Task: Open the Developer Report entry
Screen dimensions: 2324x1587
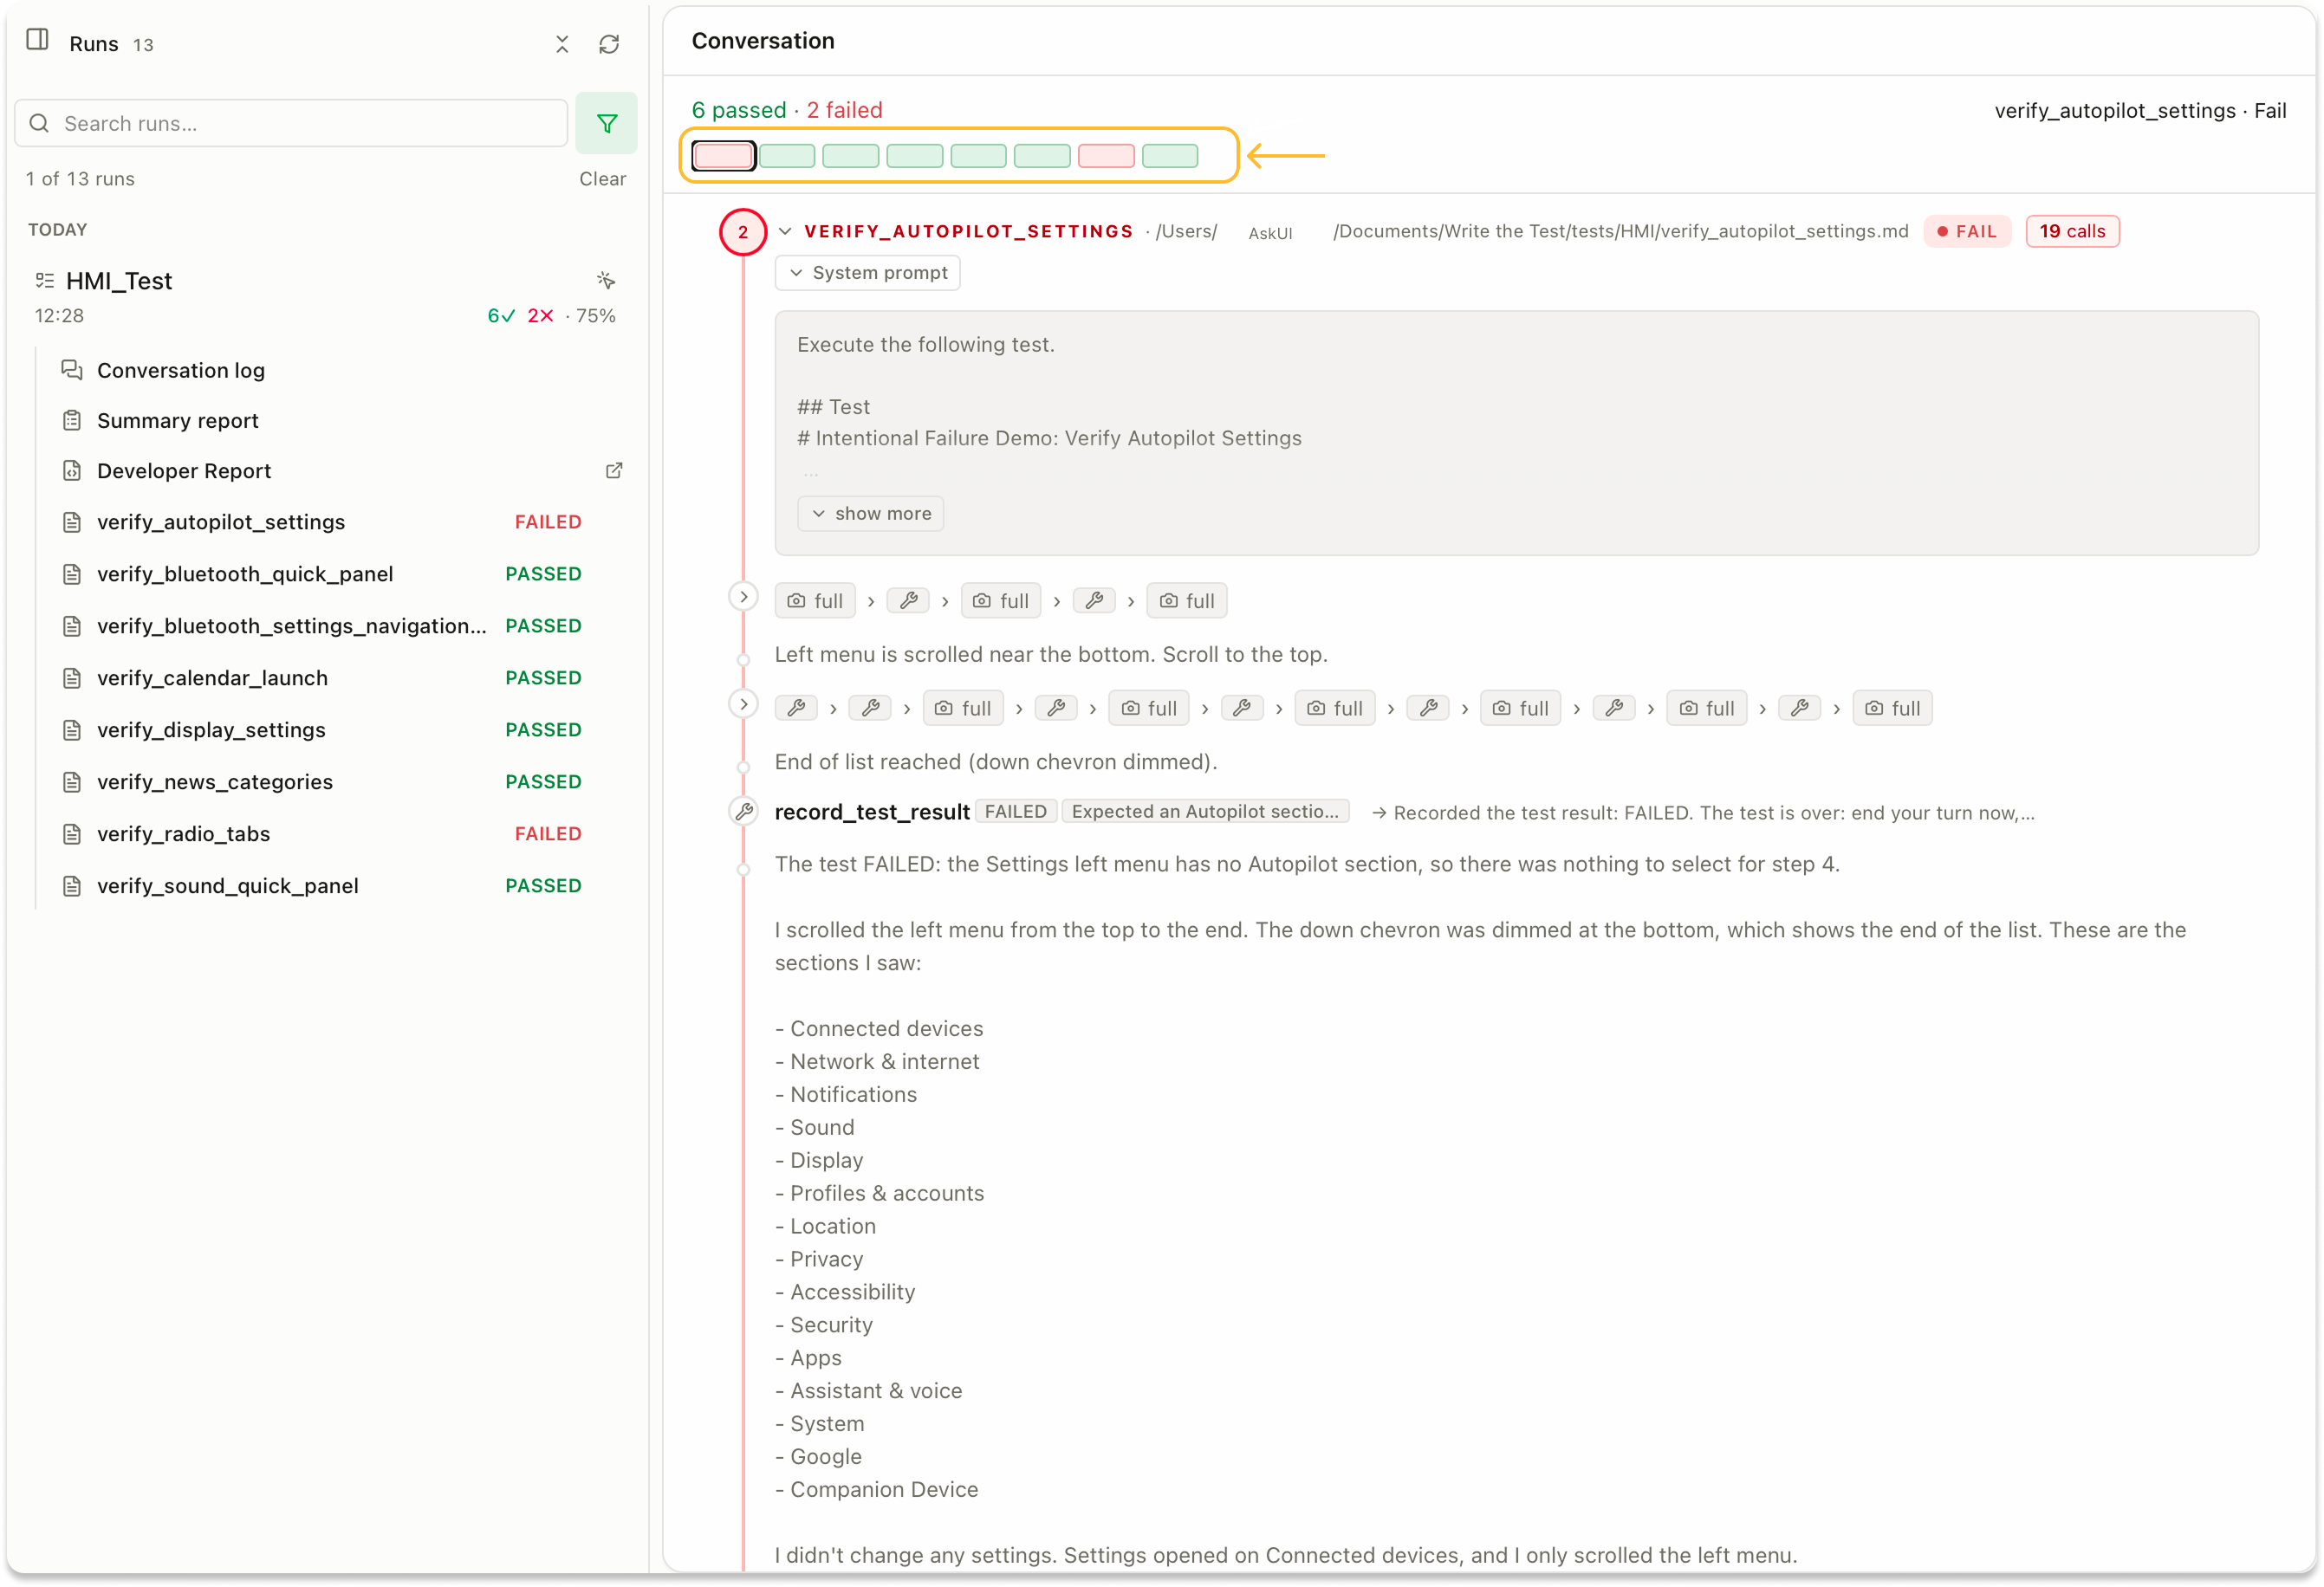Action: click(184, 471)
